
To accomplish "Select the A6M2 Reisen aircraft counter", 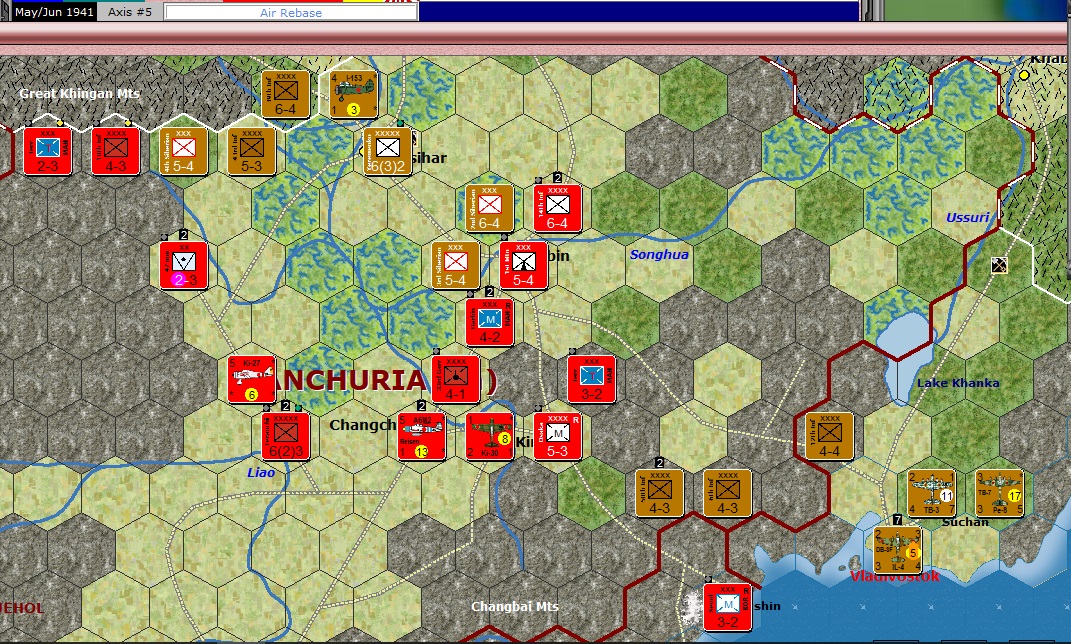I will point(421,436).
